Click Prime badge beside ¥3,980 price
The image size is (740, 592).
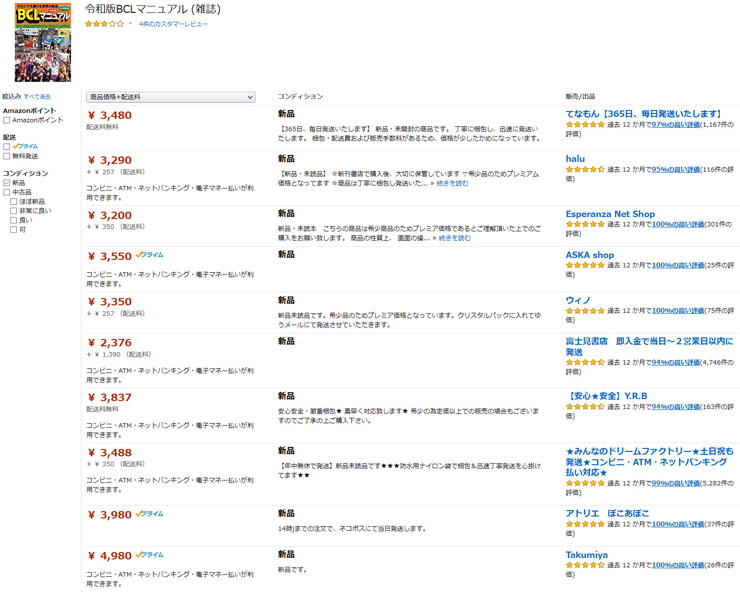click(150, 514)
